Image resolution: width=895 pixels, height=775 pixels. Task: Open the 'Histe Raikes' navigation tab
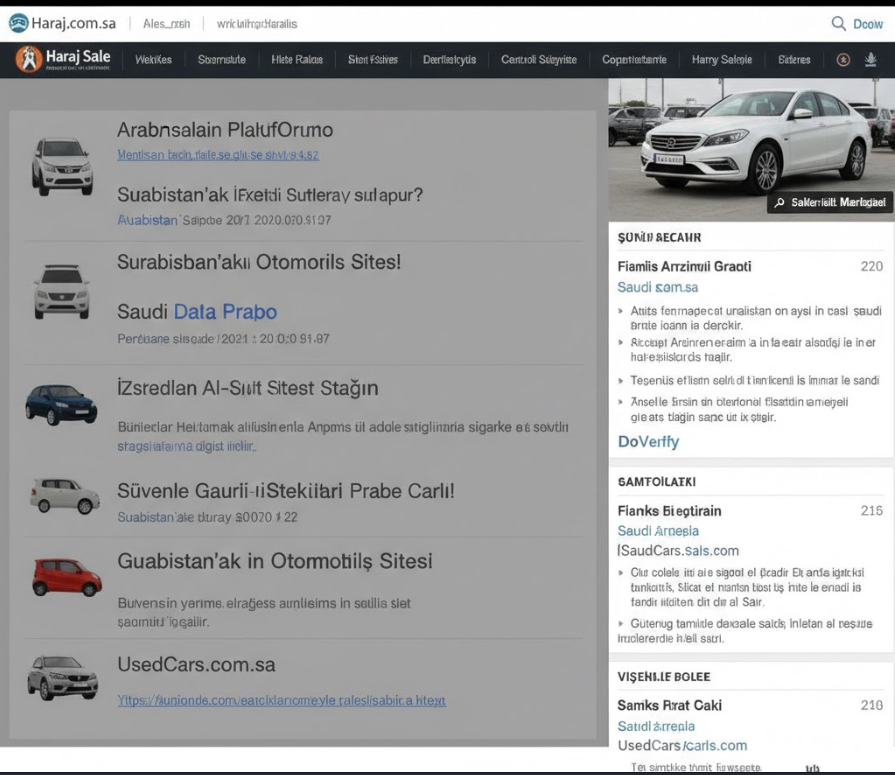(297, 60)
